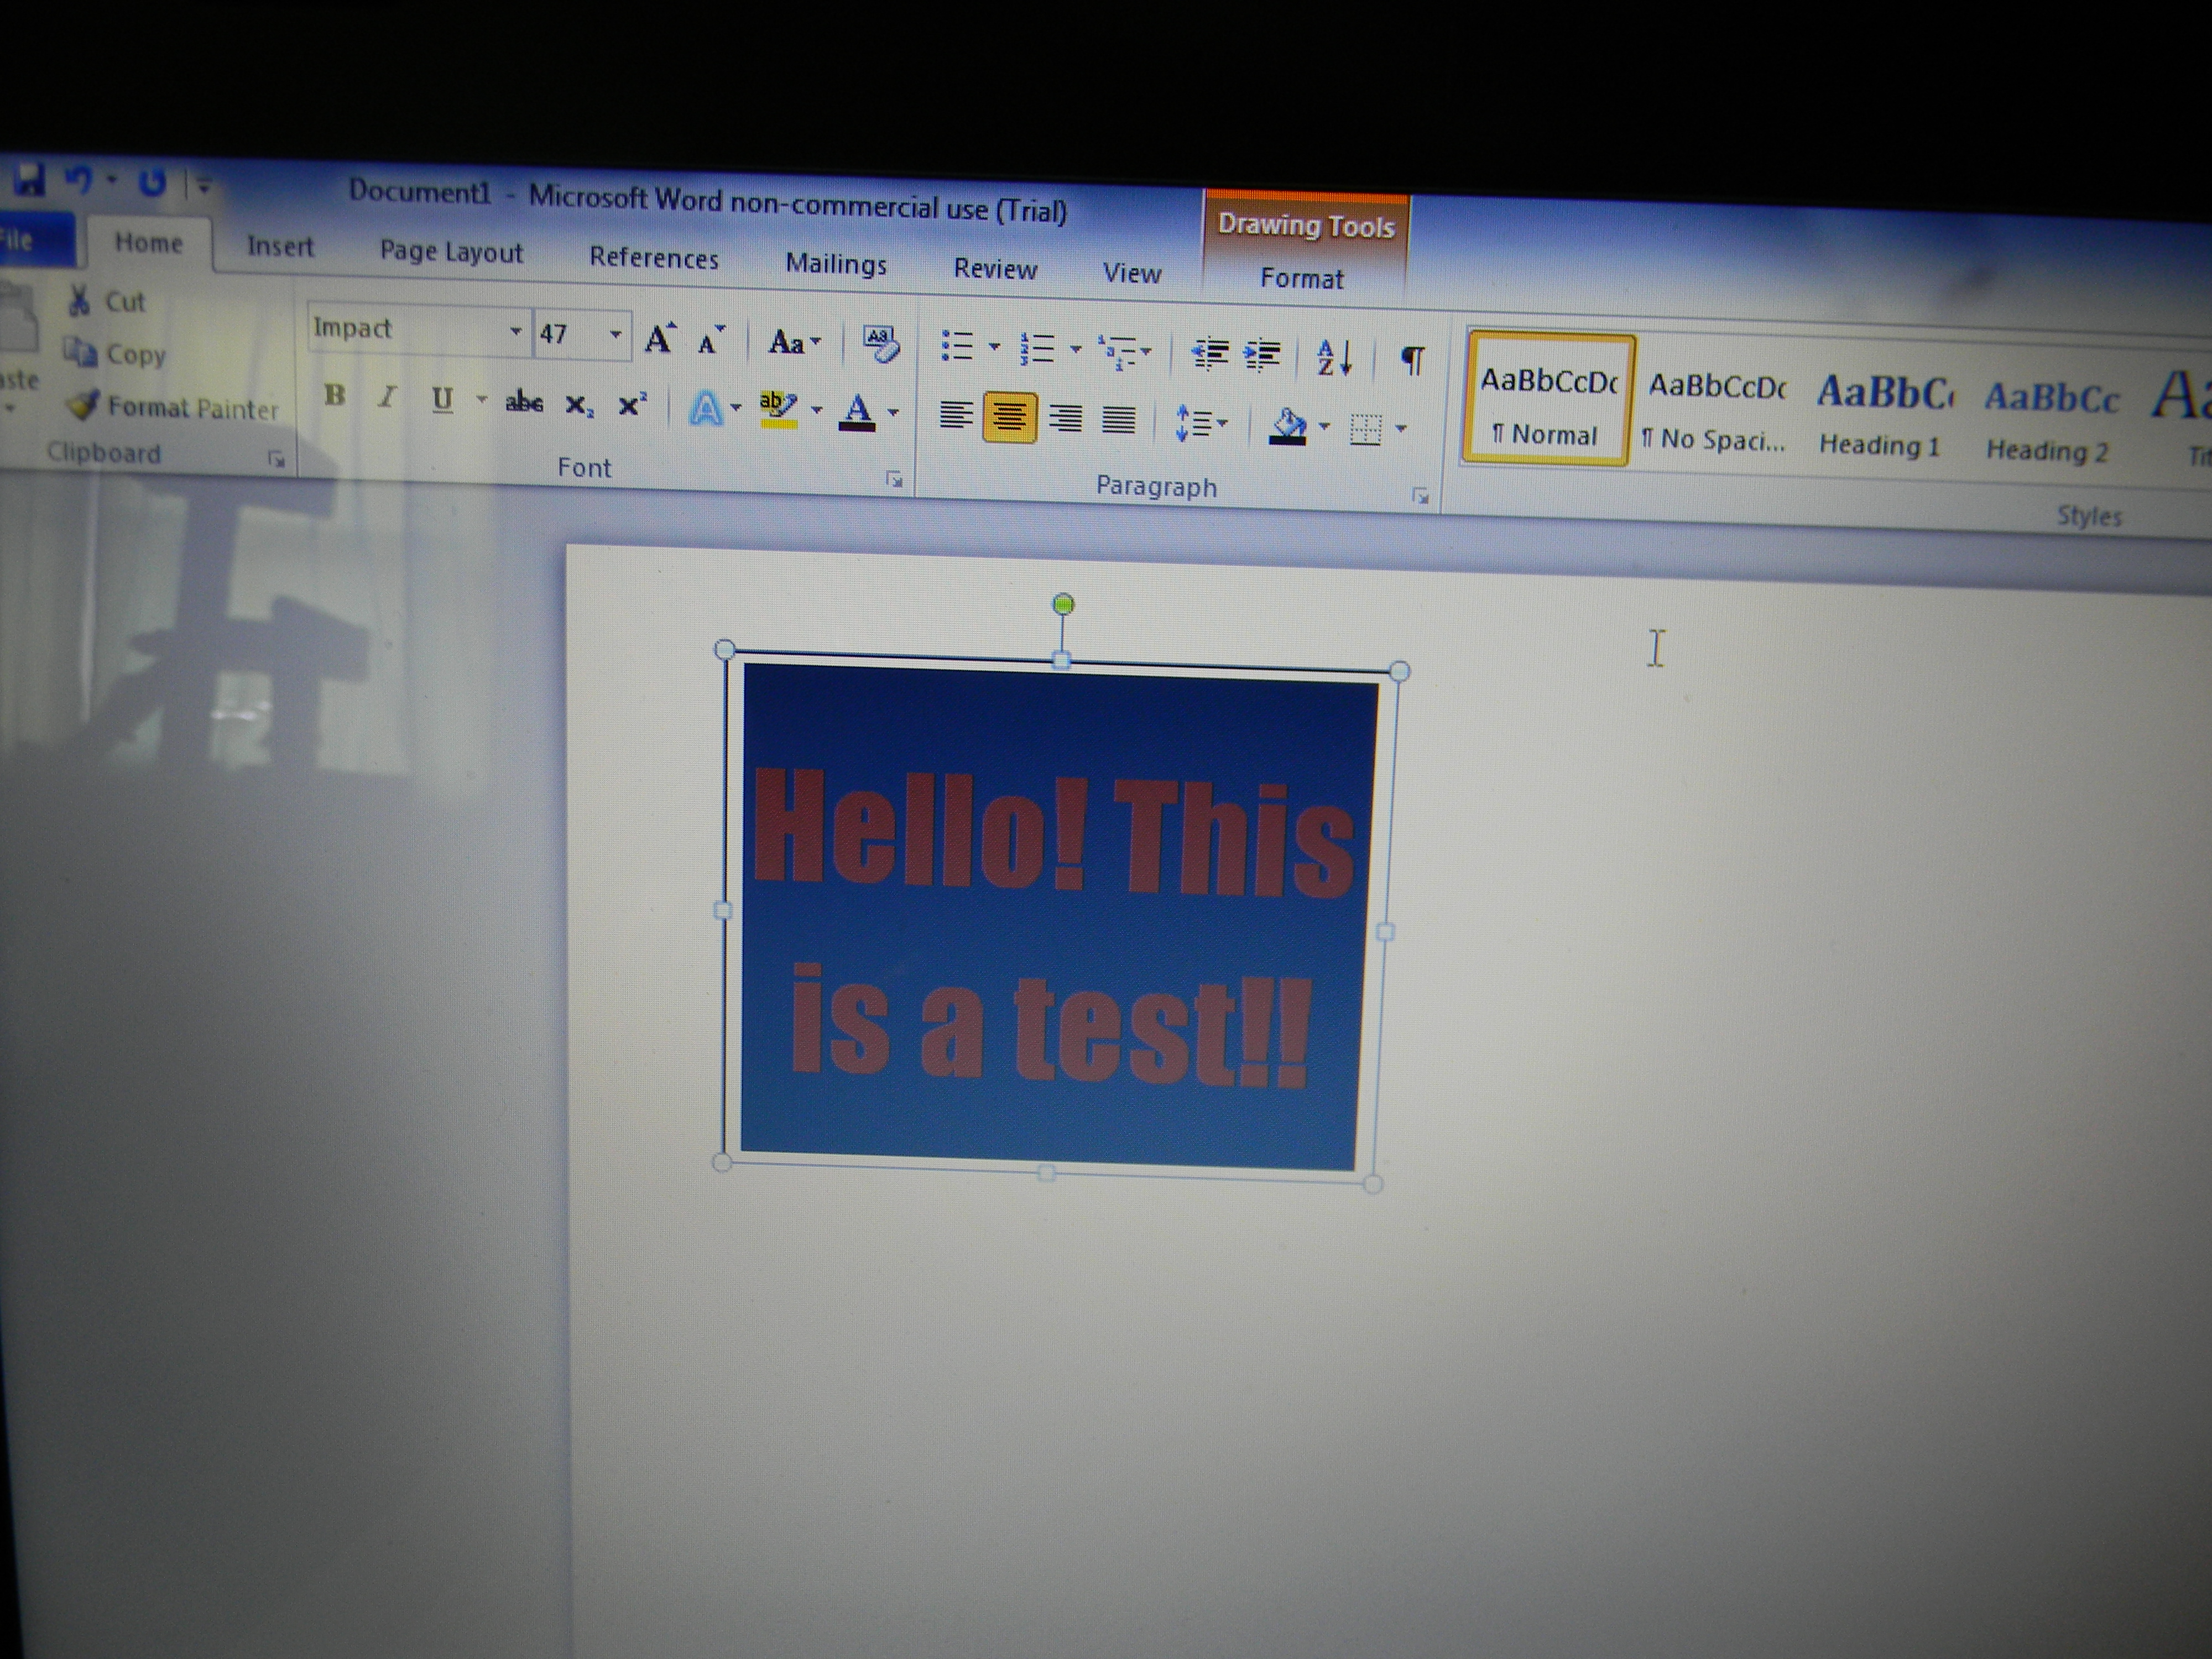Open the Impact font name dropdown
Viewport: 2212px width, 1659px height.
(515, 331)
